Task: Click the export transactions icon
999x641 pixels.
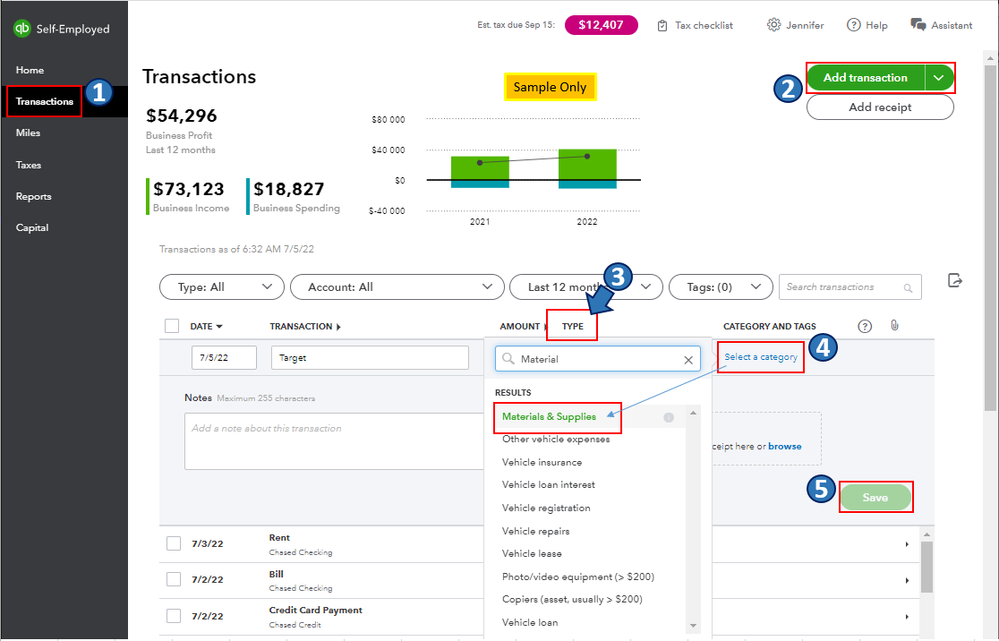Action: [x=955, y=282]
